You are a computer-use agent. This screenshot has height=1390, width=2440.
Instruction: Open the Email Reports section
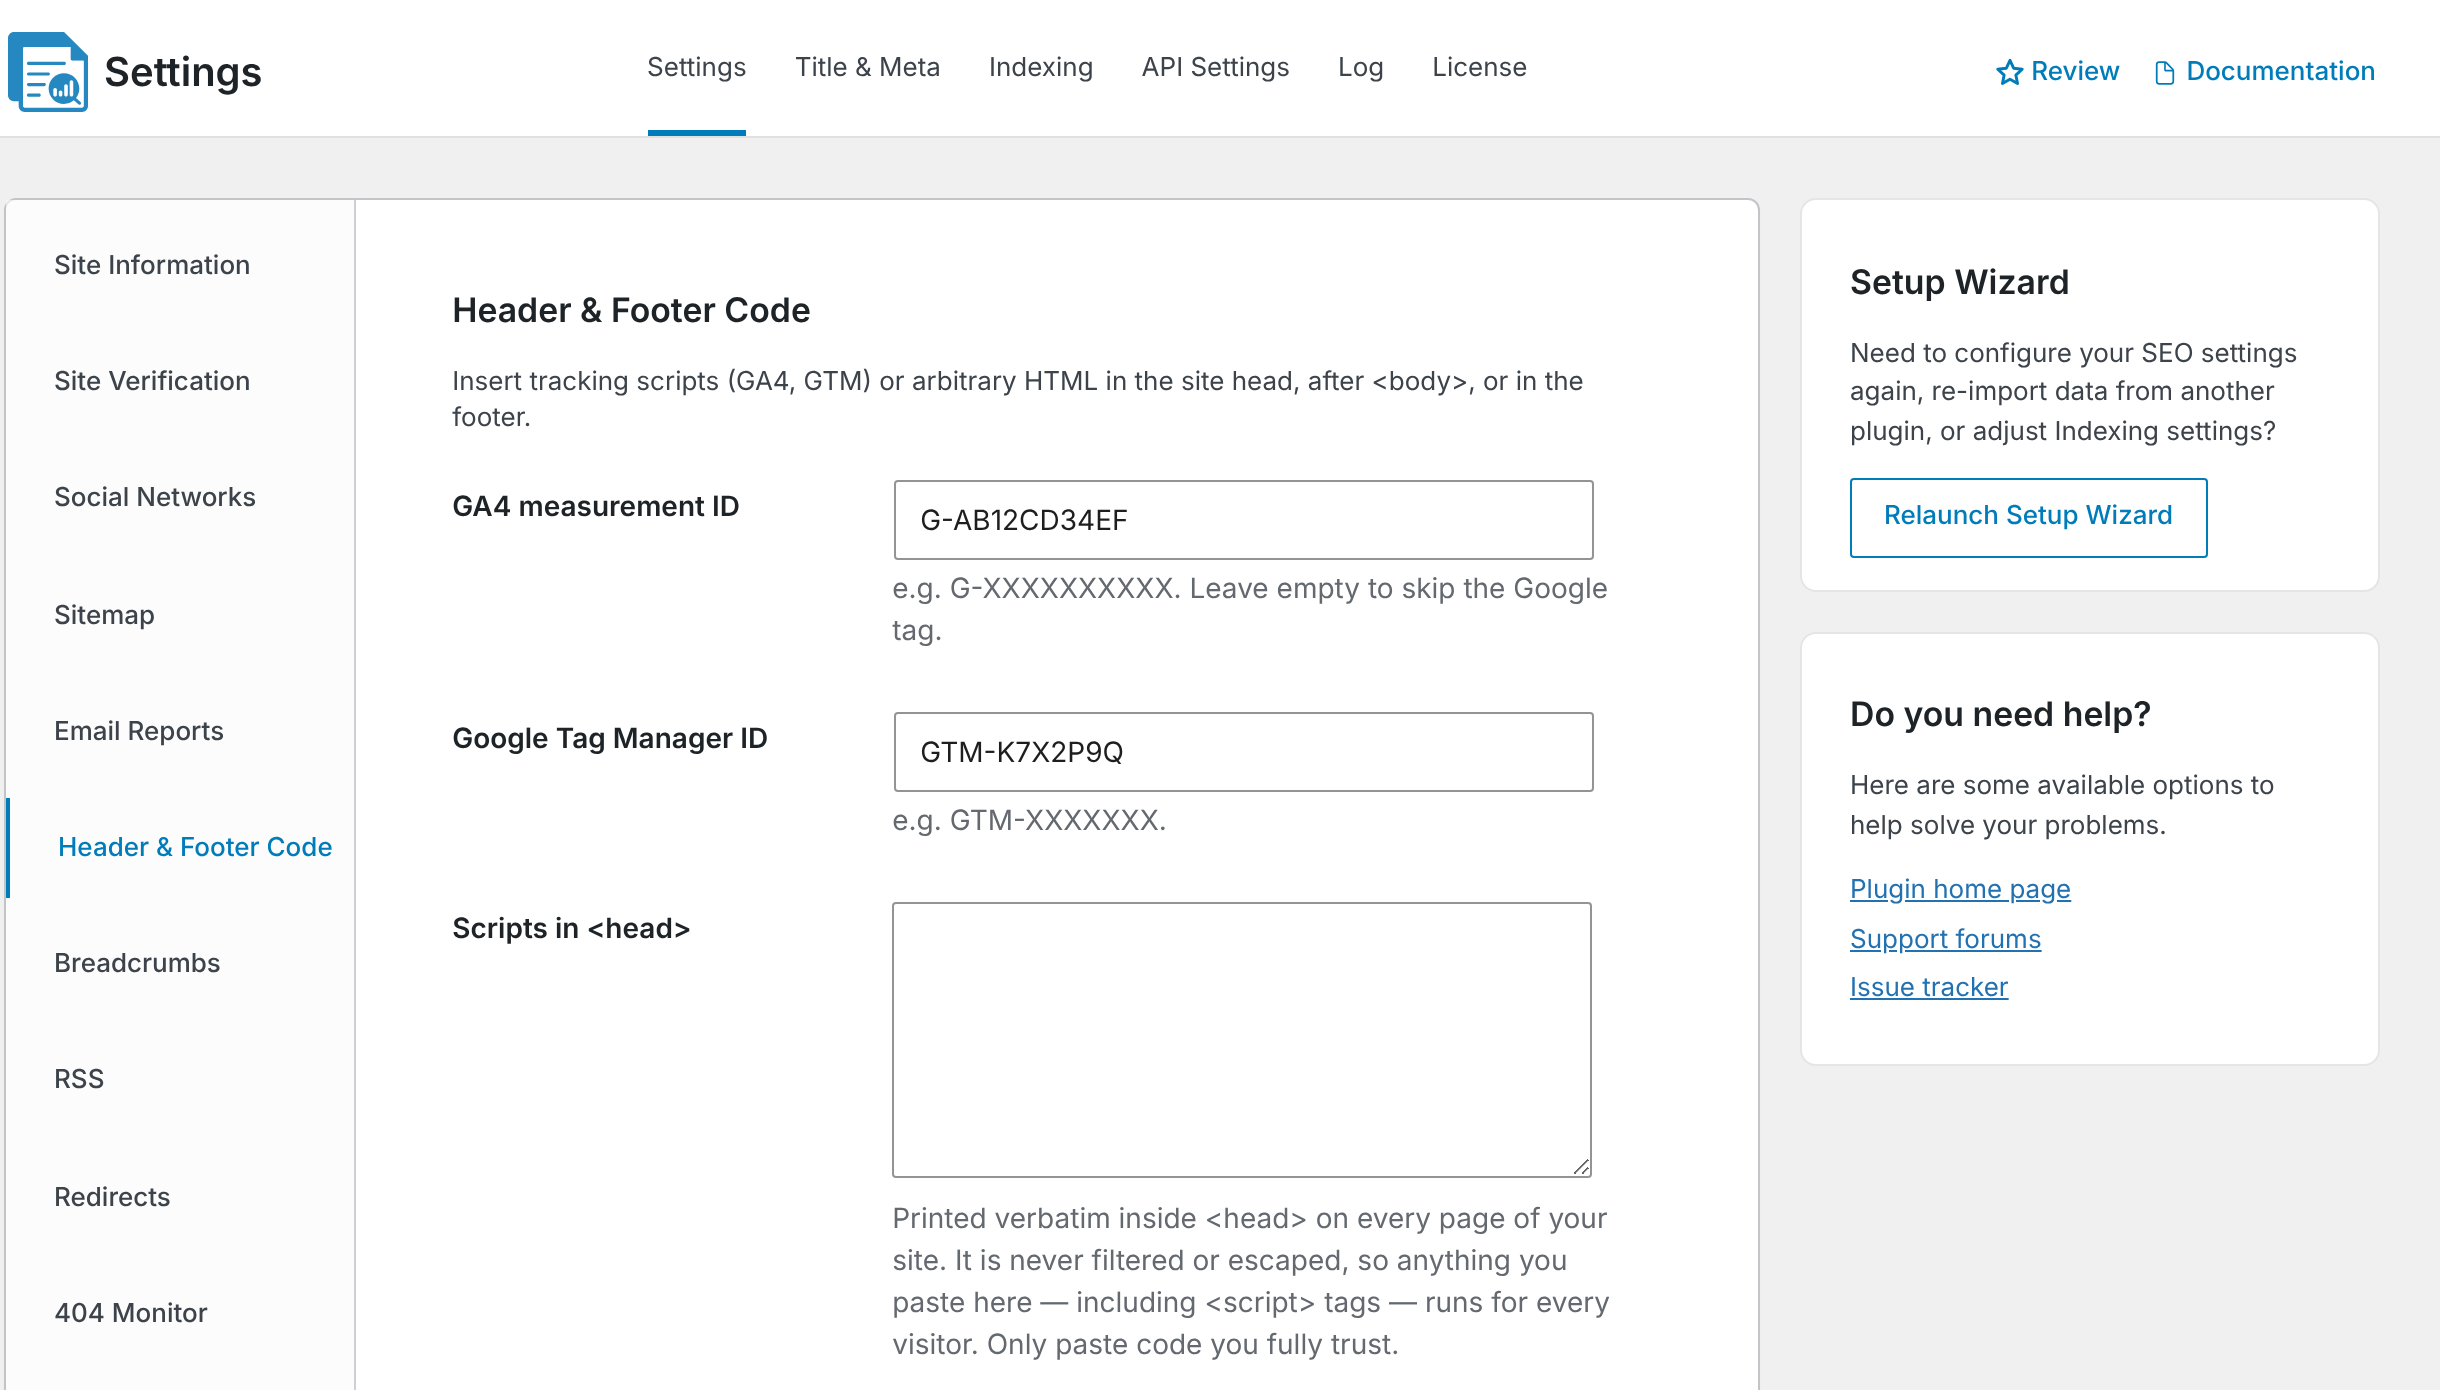(x=139, y=731)
